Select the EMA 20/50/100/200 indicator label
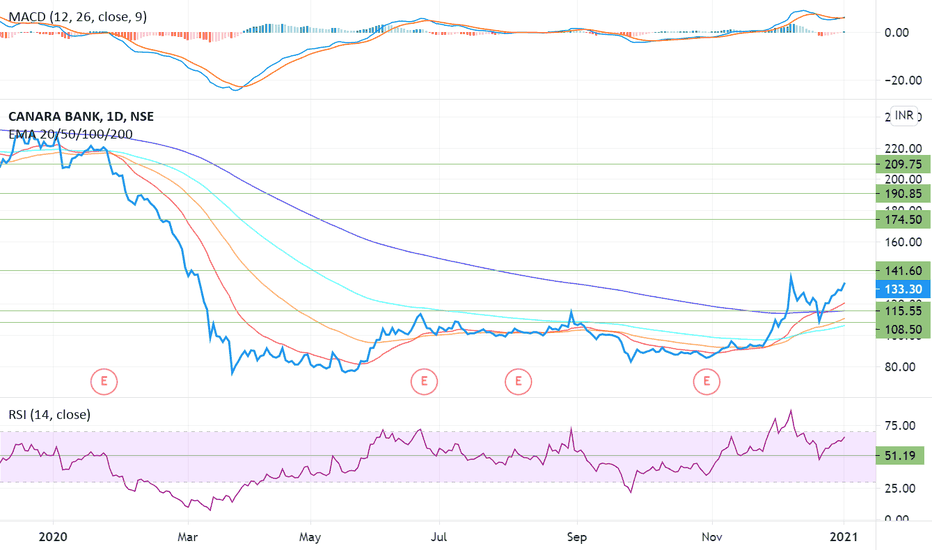Viewport: 932px width, 550px height. click(x=70, y=134)
